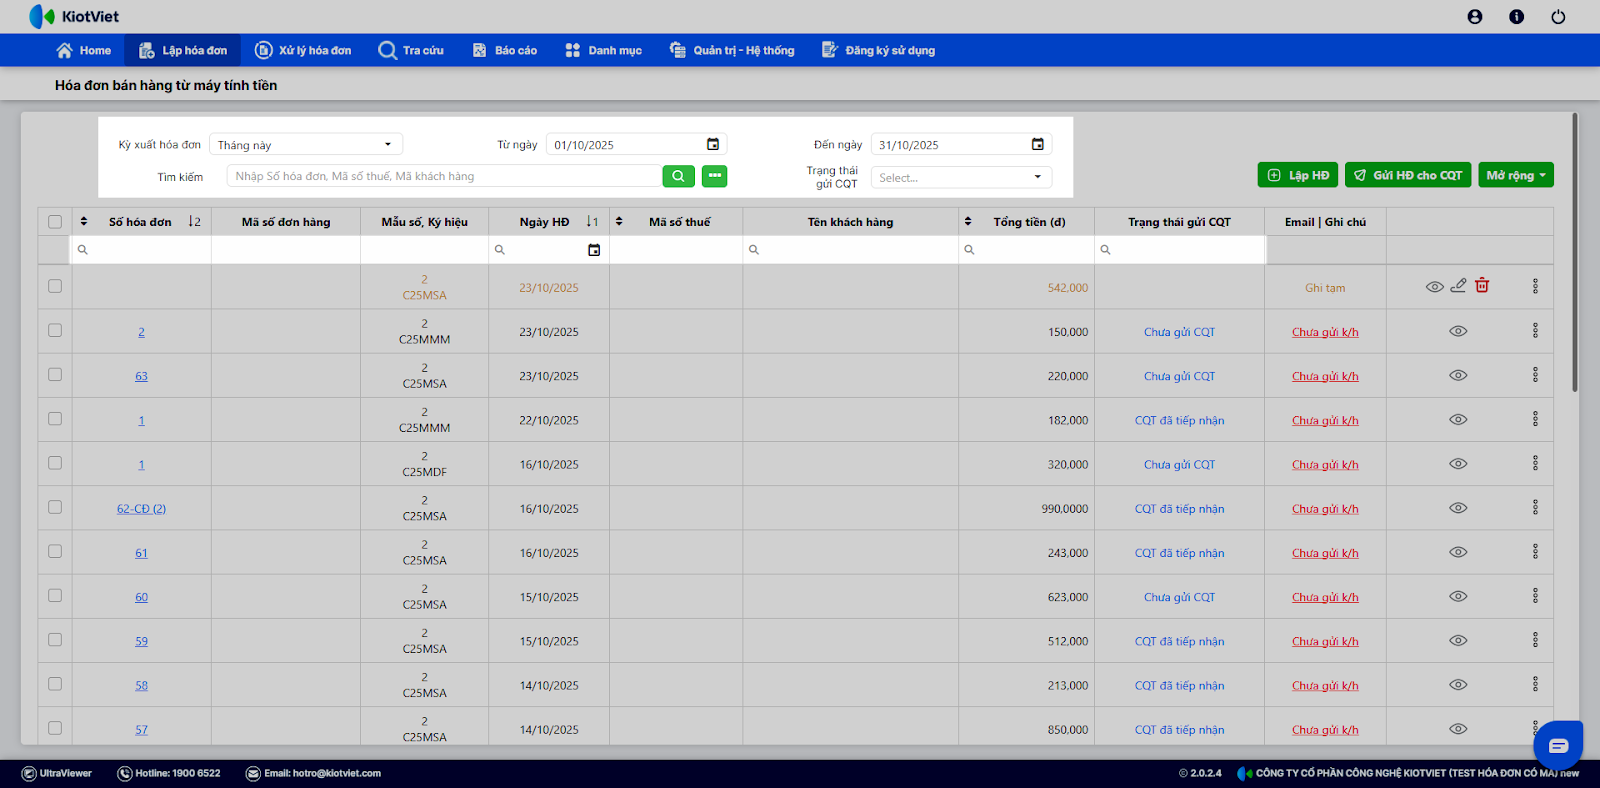Sort by Số hóa đơn column
Viewport: 1600px width, 788px height.
click(84, 222)
